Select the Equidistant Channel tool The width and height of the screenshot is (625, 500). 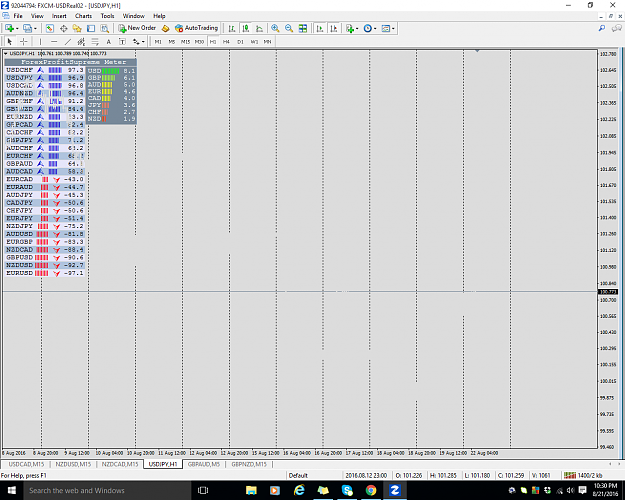tap(81, 41)
